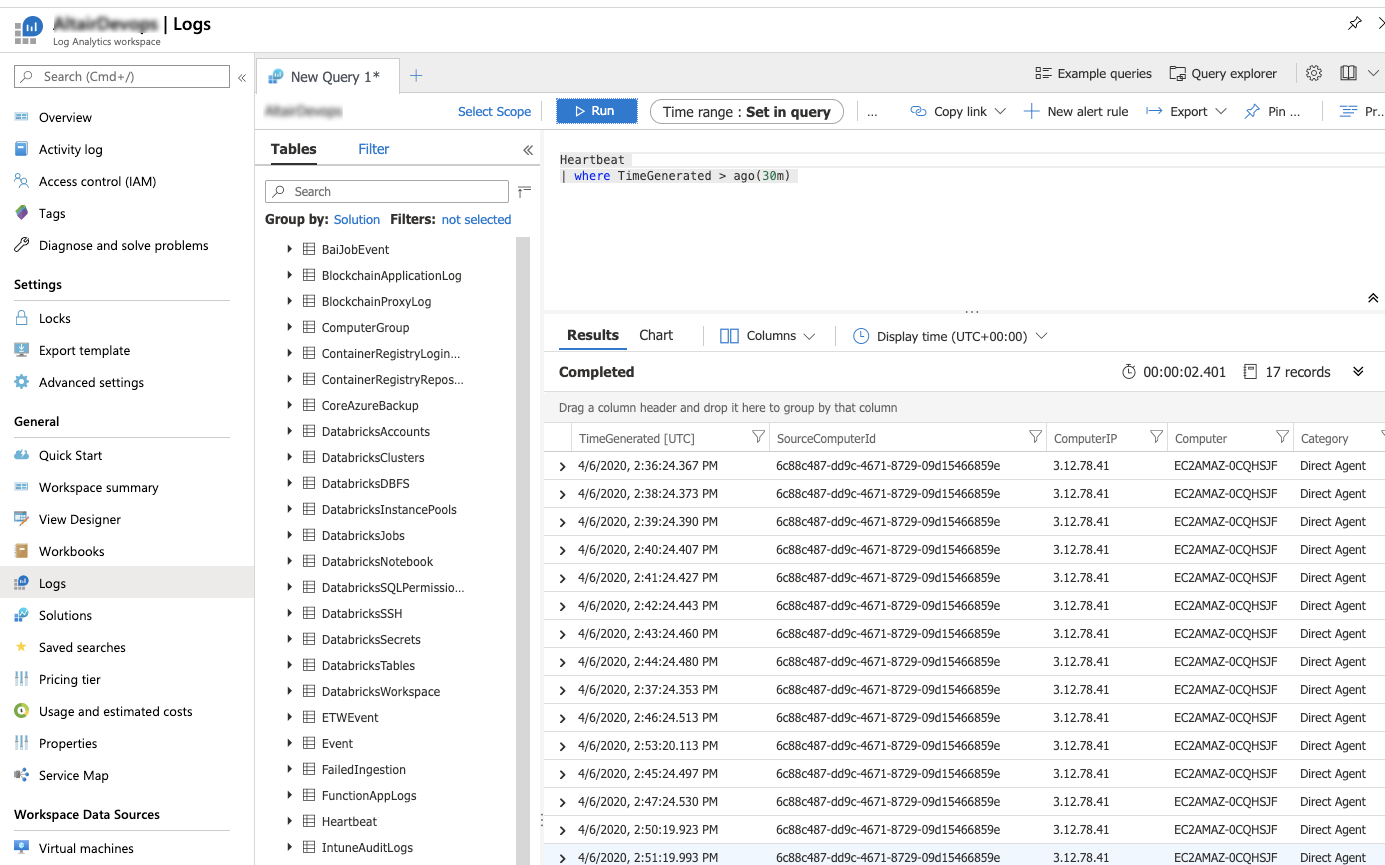Select the New Query 1 tab
Screen dimensions: 1385x865
326,77
